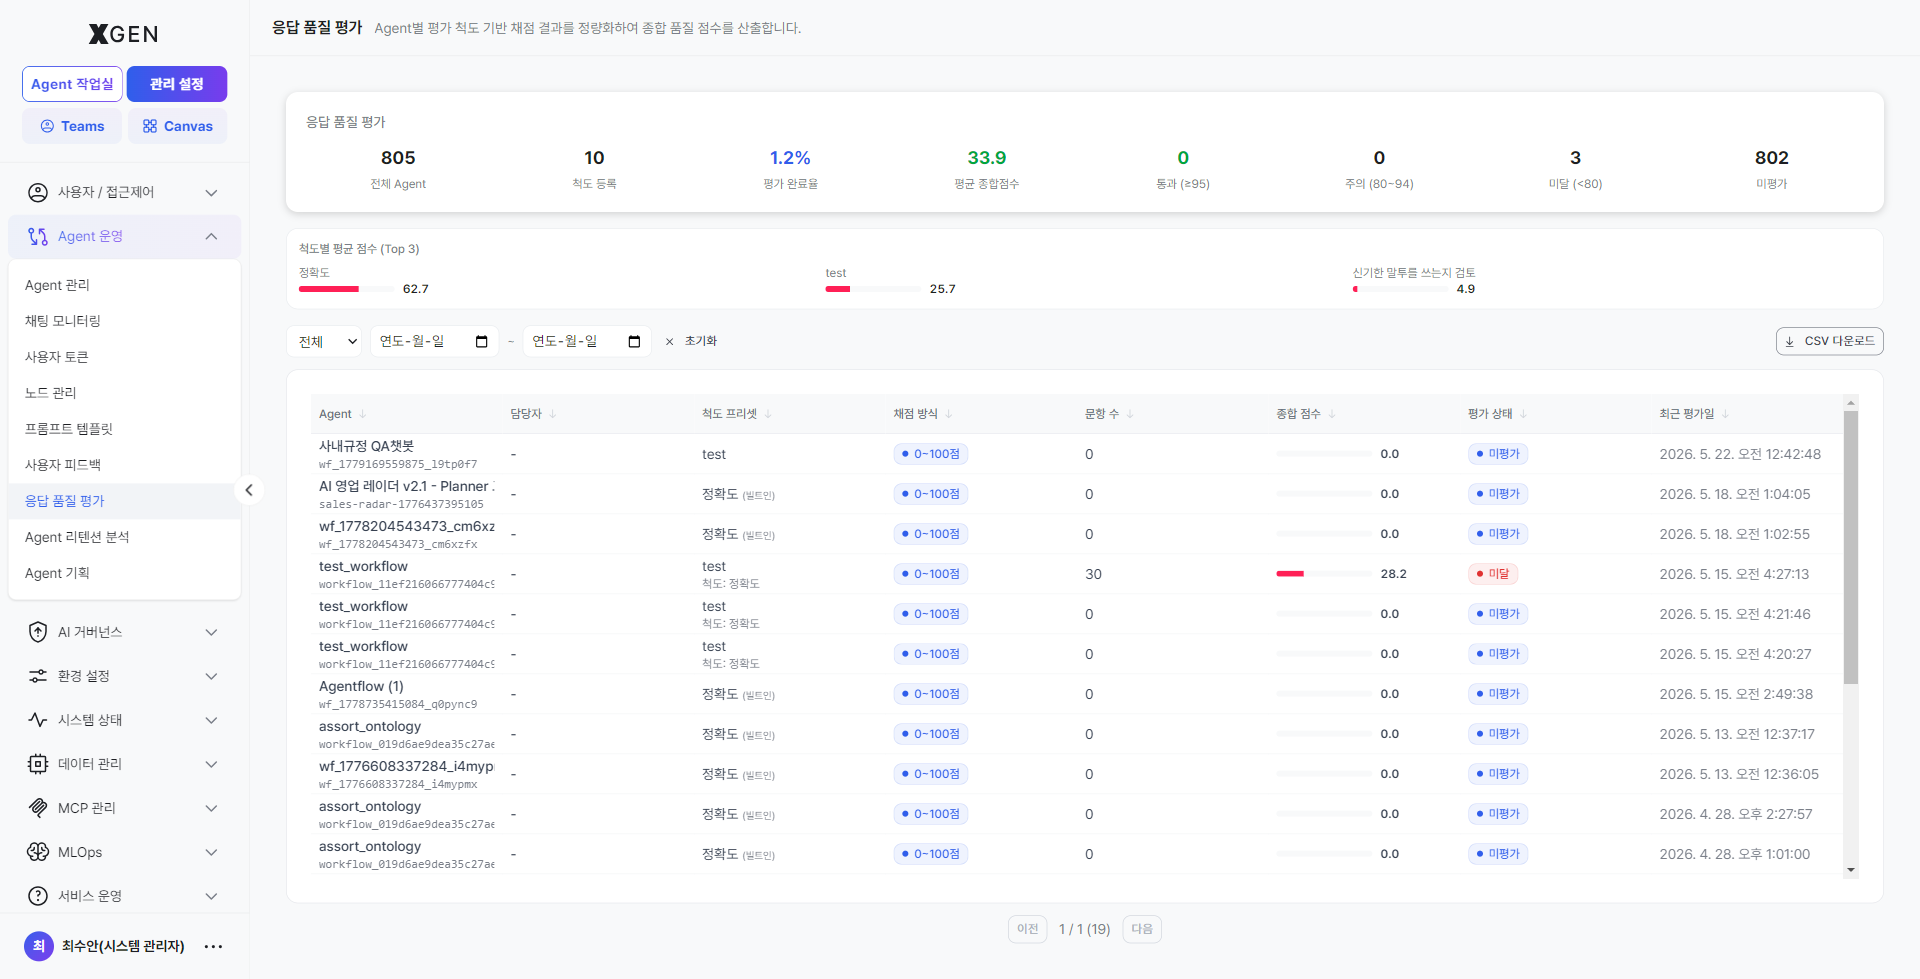
Task: Expand 시스템 상태 chevron
Action: pos(211,720)
